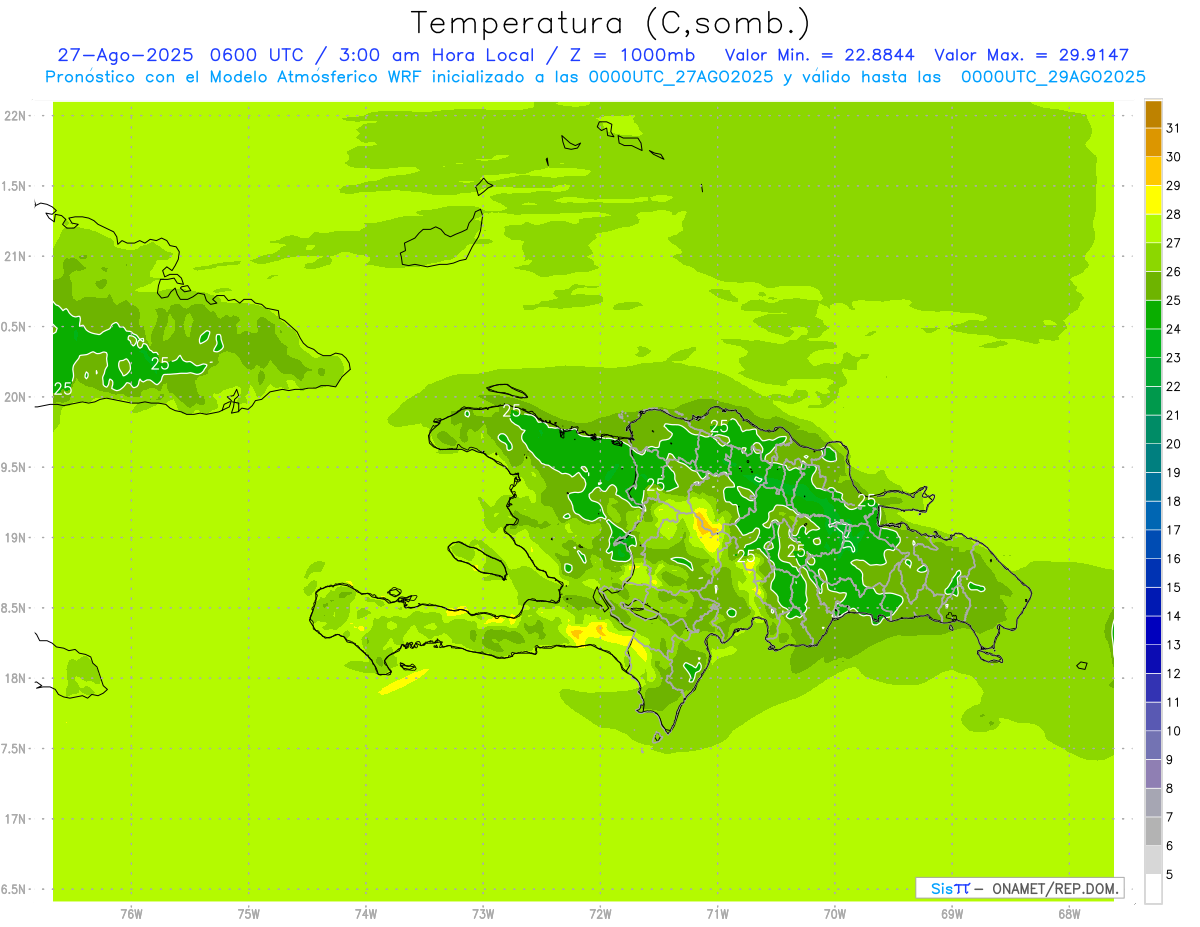Click the '76W' longitude axis label
Screen dimensions: 1200x927
131,914
